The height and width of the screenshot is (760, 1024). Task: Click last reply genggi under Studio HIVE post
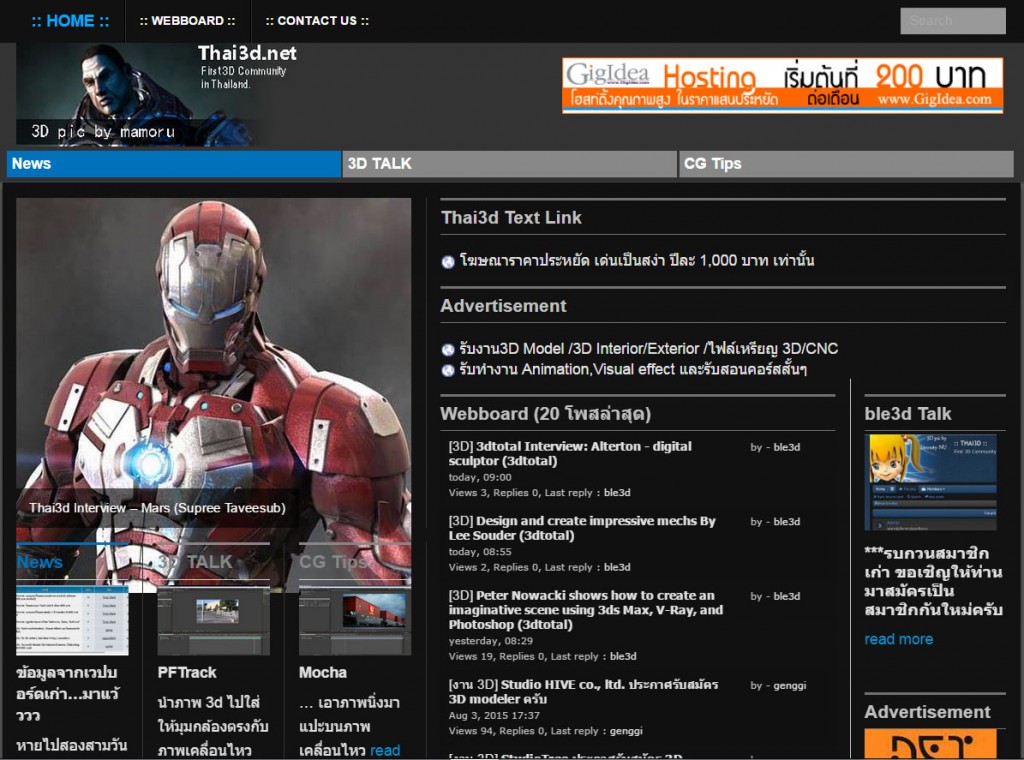click(x=626, y=731)
